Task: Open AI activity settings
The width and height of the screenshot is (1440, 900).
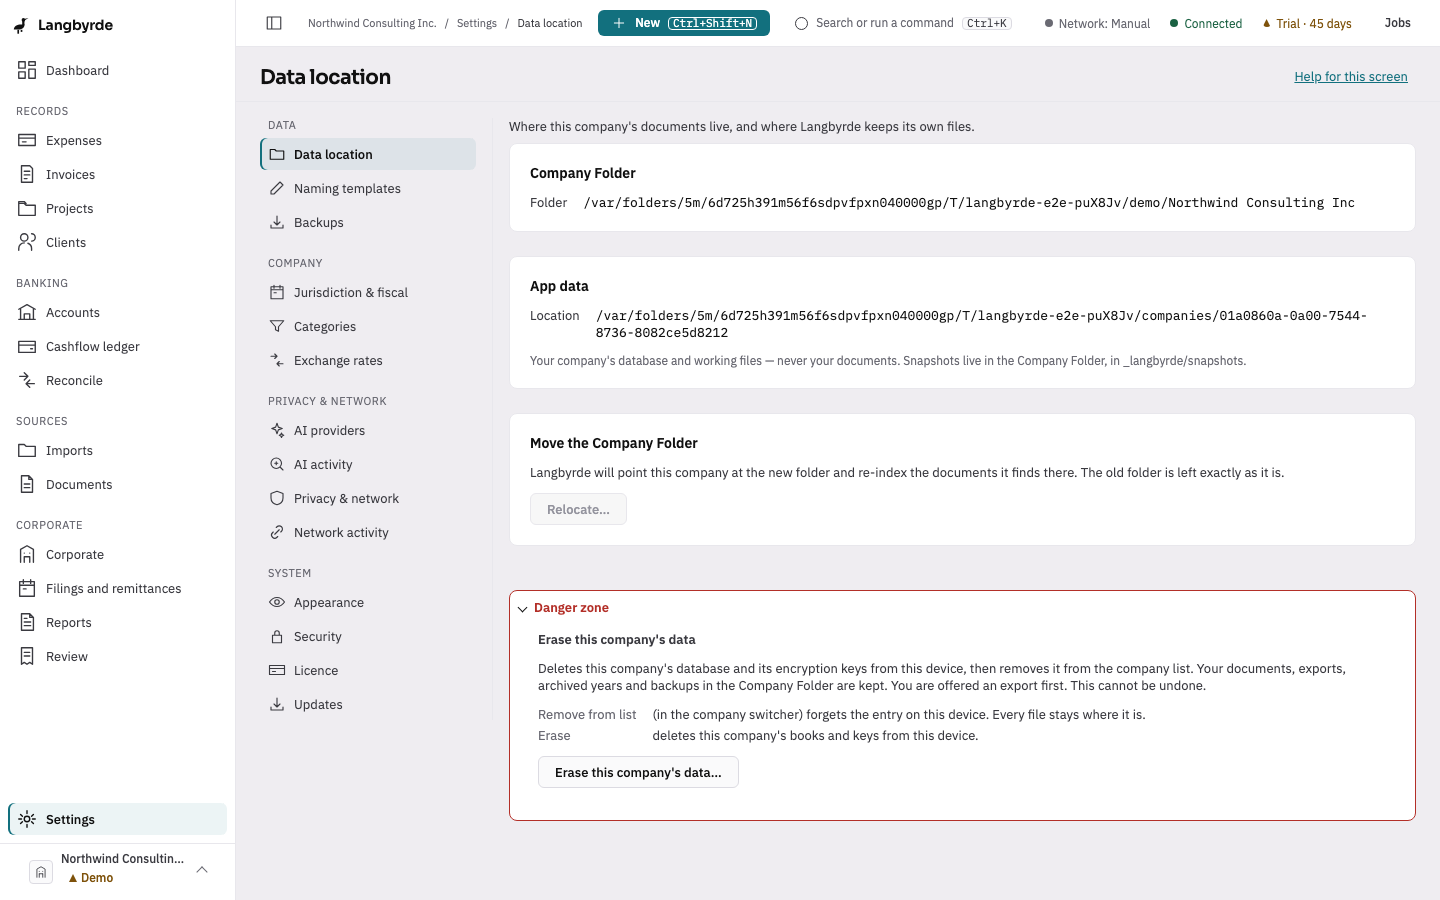Action: (x=368, y=464)
